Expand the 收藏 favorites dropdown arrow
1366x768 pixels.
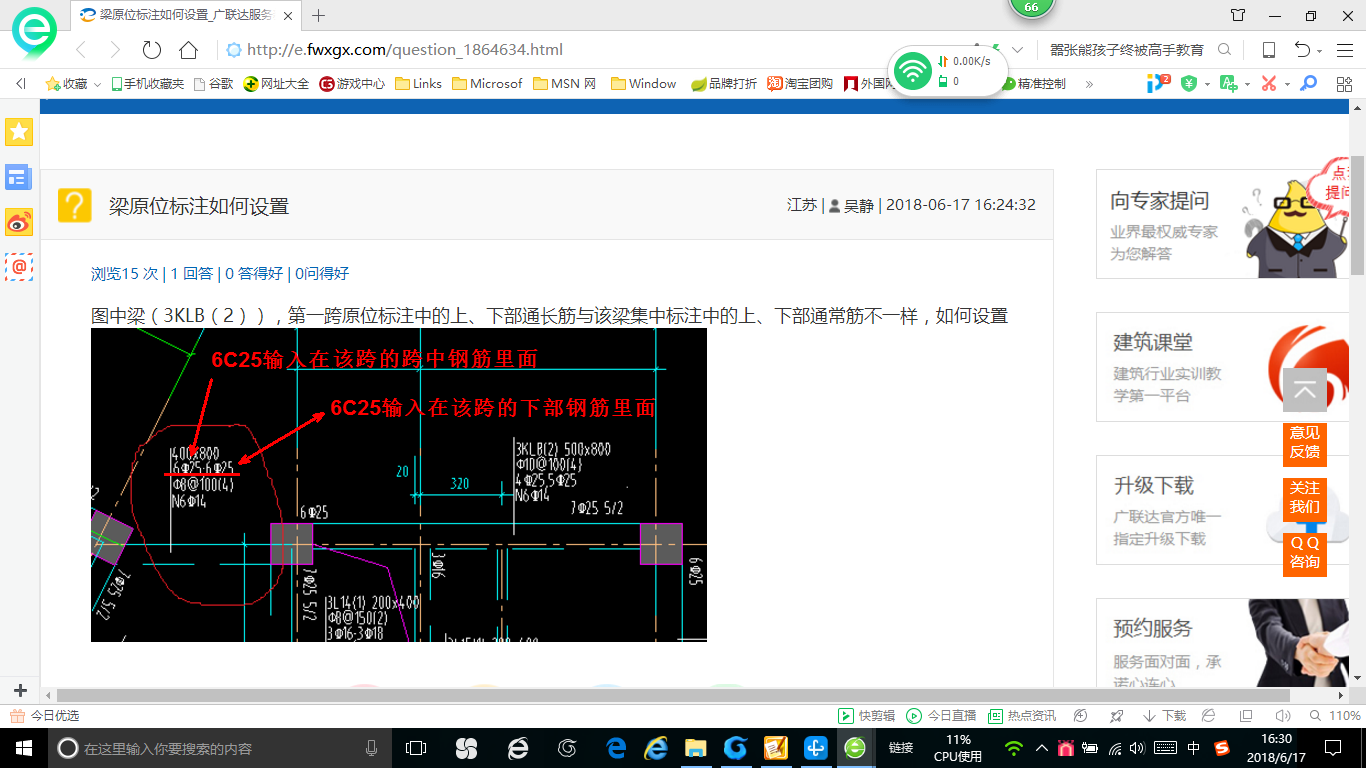pos(97,85)
